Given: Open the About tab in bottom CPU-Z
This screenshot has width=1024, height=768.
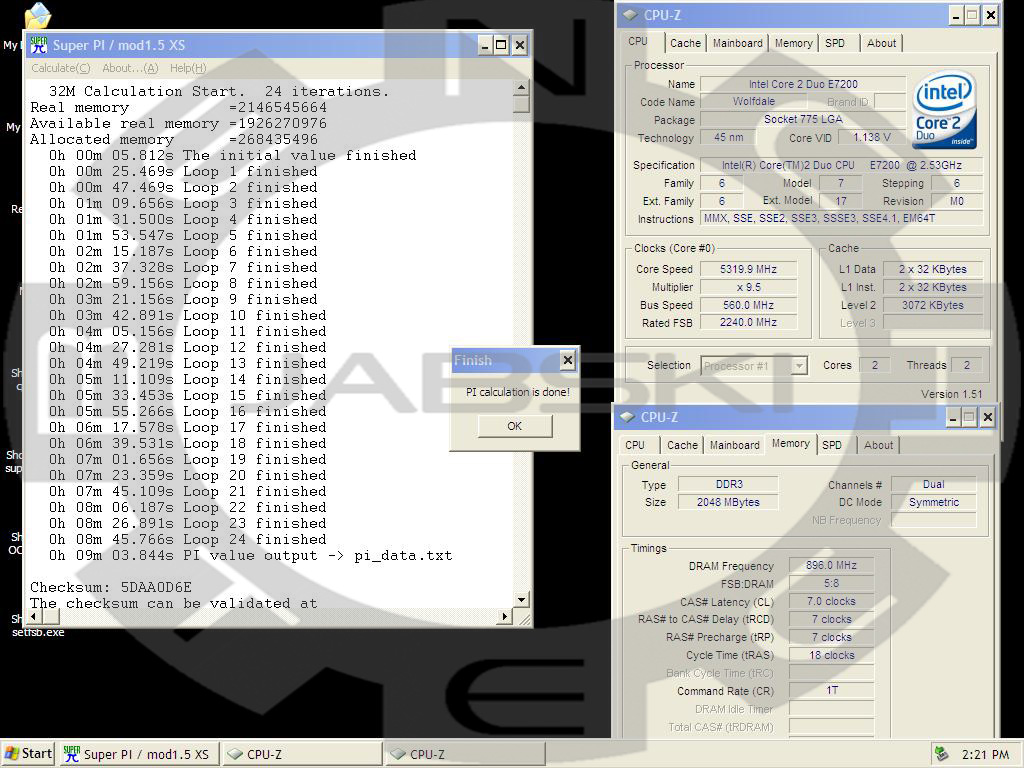Looking at the screenshot, I should (x=878, y=445).
